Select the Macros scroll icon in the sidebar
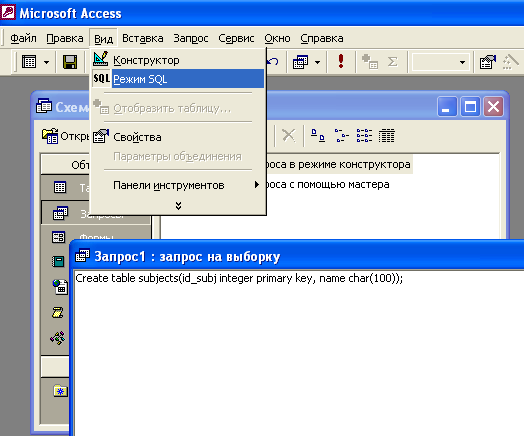Screen dimensions: 524x436 tap(57, 313)
